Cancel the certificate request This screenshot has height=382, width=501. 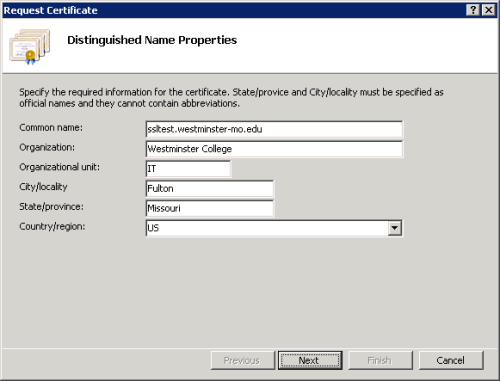coord(451,360)
